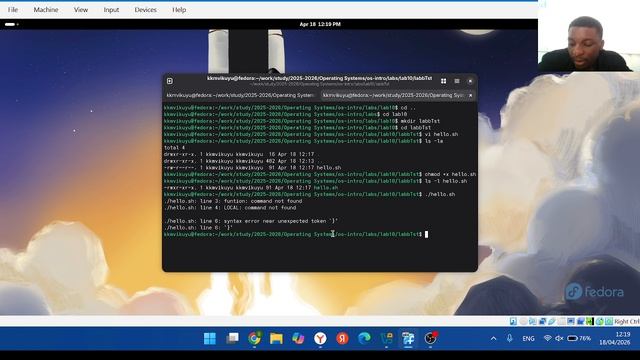Open Google Chrome from the taskbar
This screenshot has width=640, height=360.
(x=254, y=338)
